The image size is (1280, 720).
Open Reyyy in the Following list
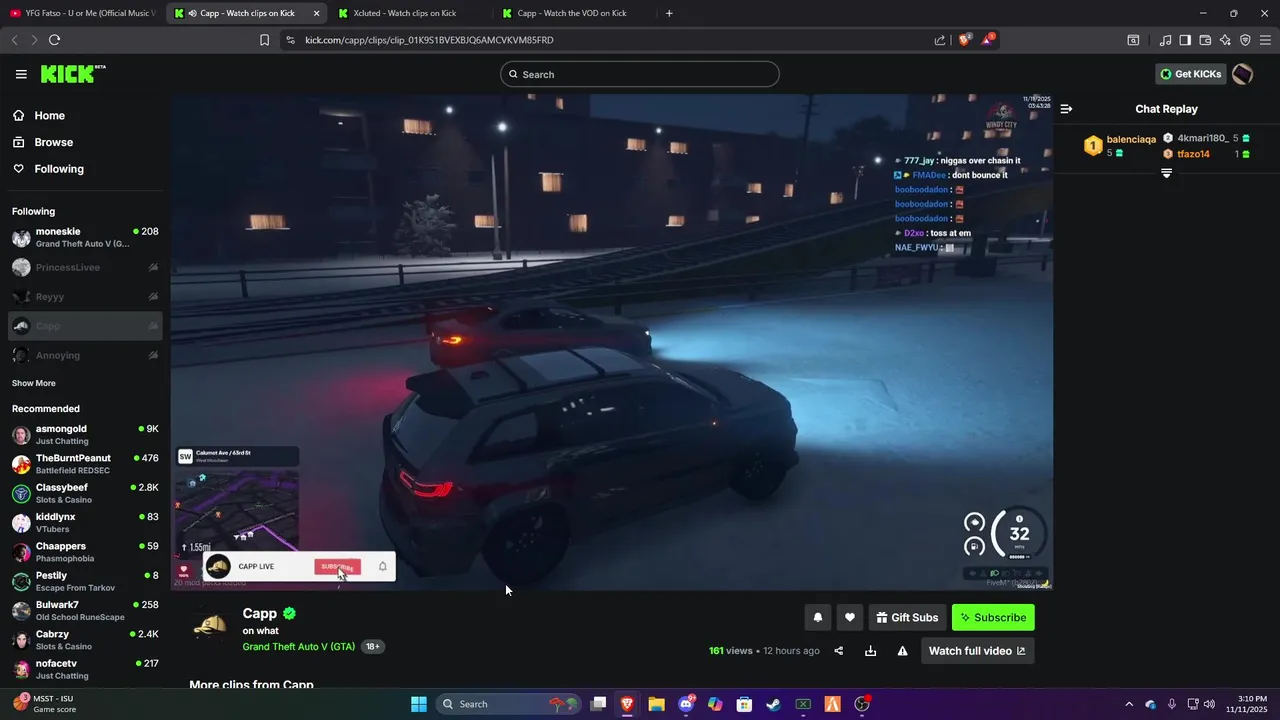pyautogui.click(x=85, y=297)
